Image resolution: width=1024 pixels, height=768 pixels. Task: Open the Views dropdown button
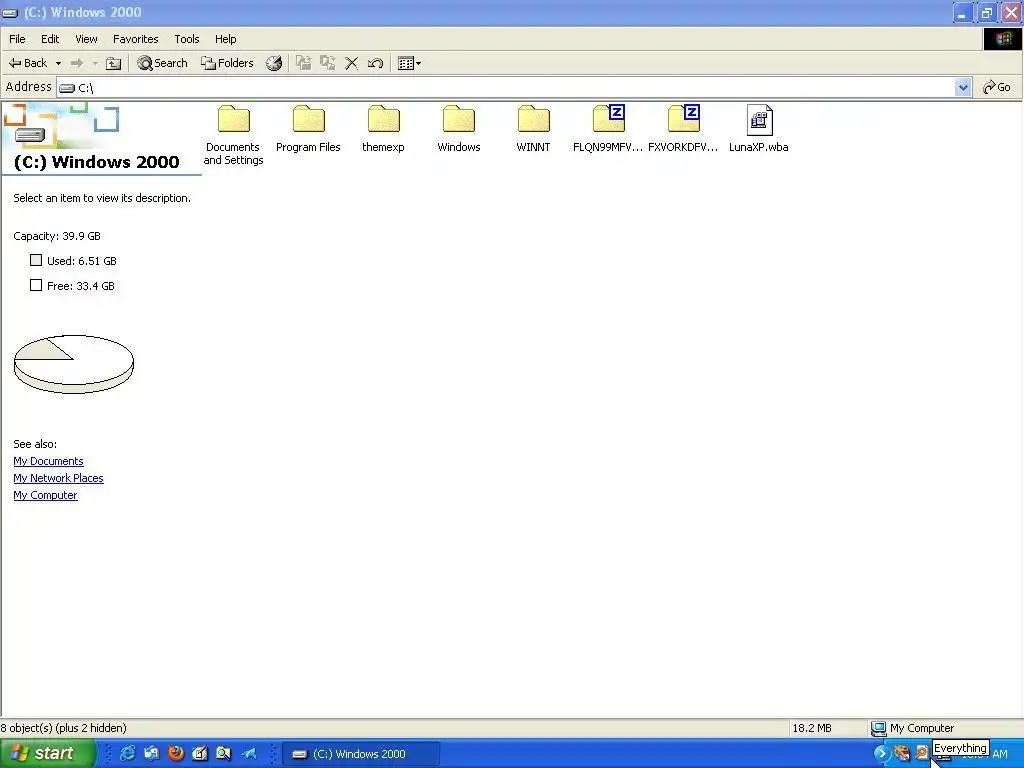click(x=409, y=63)
